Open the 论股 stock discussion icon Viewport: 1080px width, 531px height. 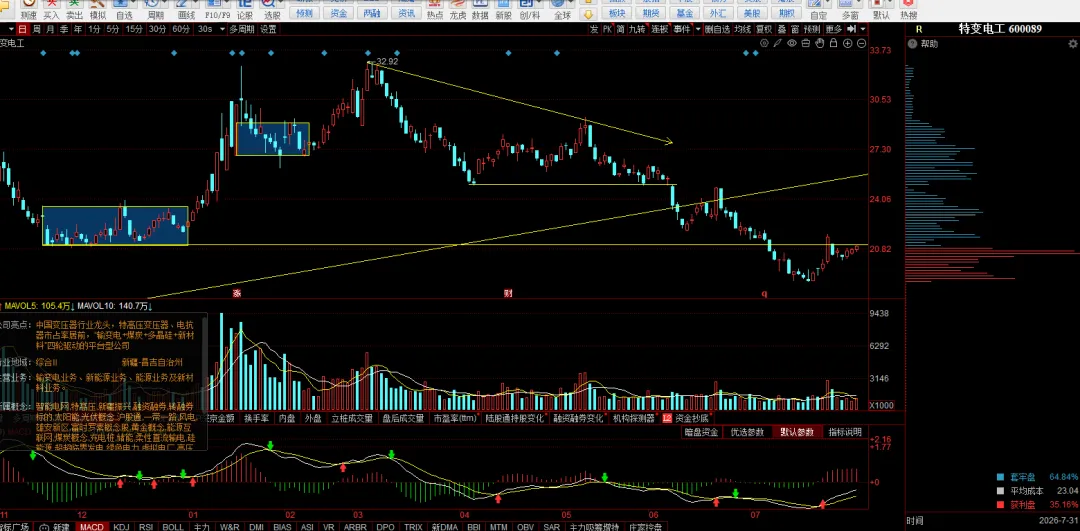[x=245, y=9]
